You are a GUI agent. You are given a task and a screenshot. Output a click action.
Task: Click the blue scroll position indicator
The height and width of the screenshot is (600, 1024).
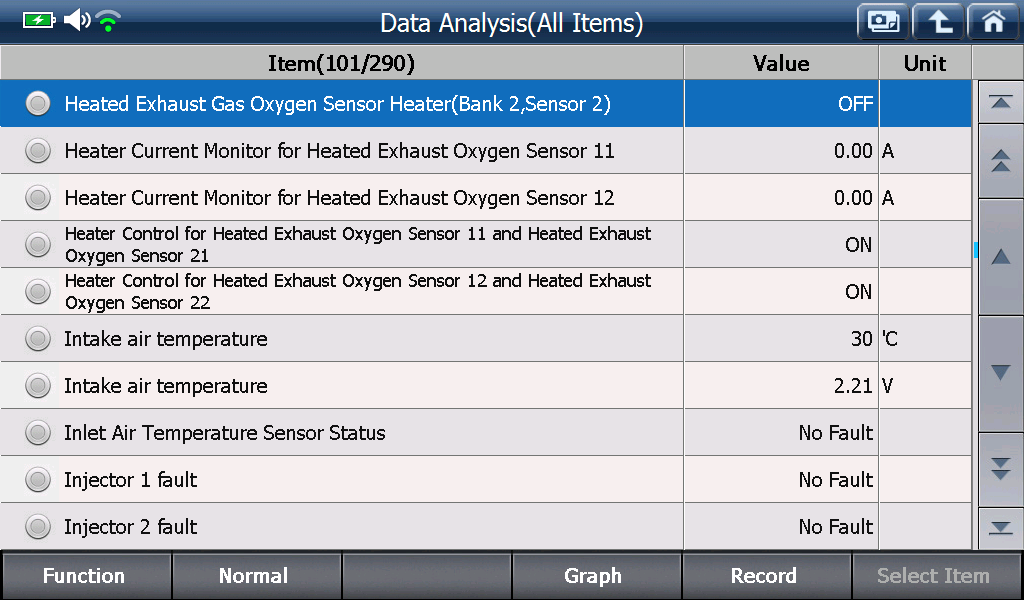point(976,249)
